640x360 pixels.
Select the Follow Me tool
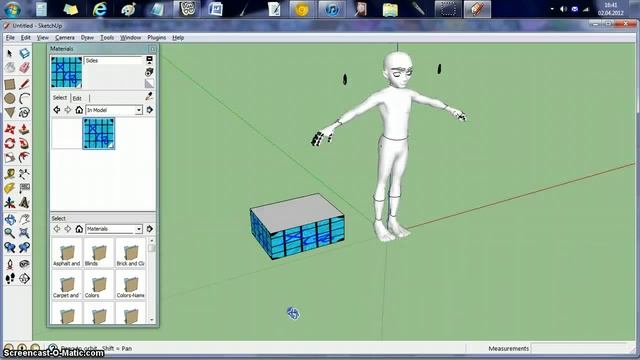(x=24, y=143)
